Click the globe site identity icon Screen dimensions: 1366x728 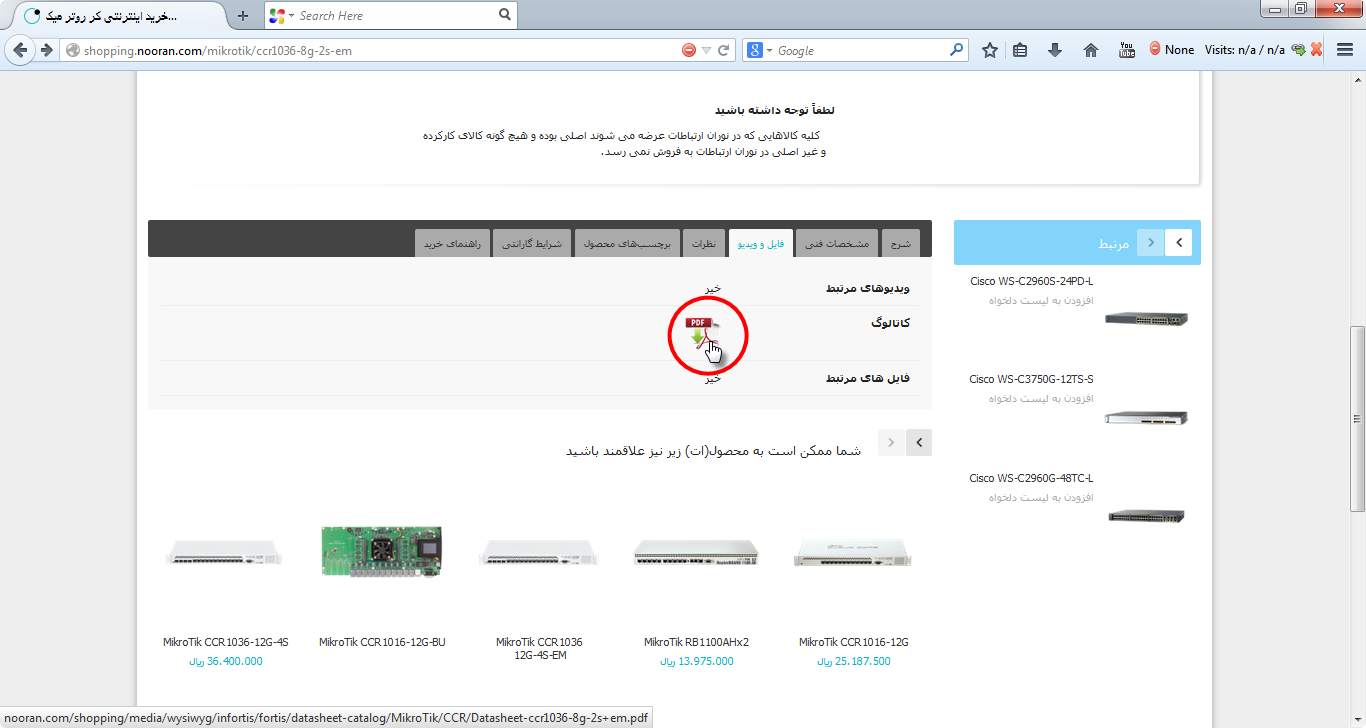tap(72, 50)
